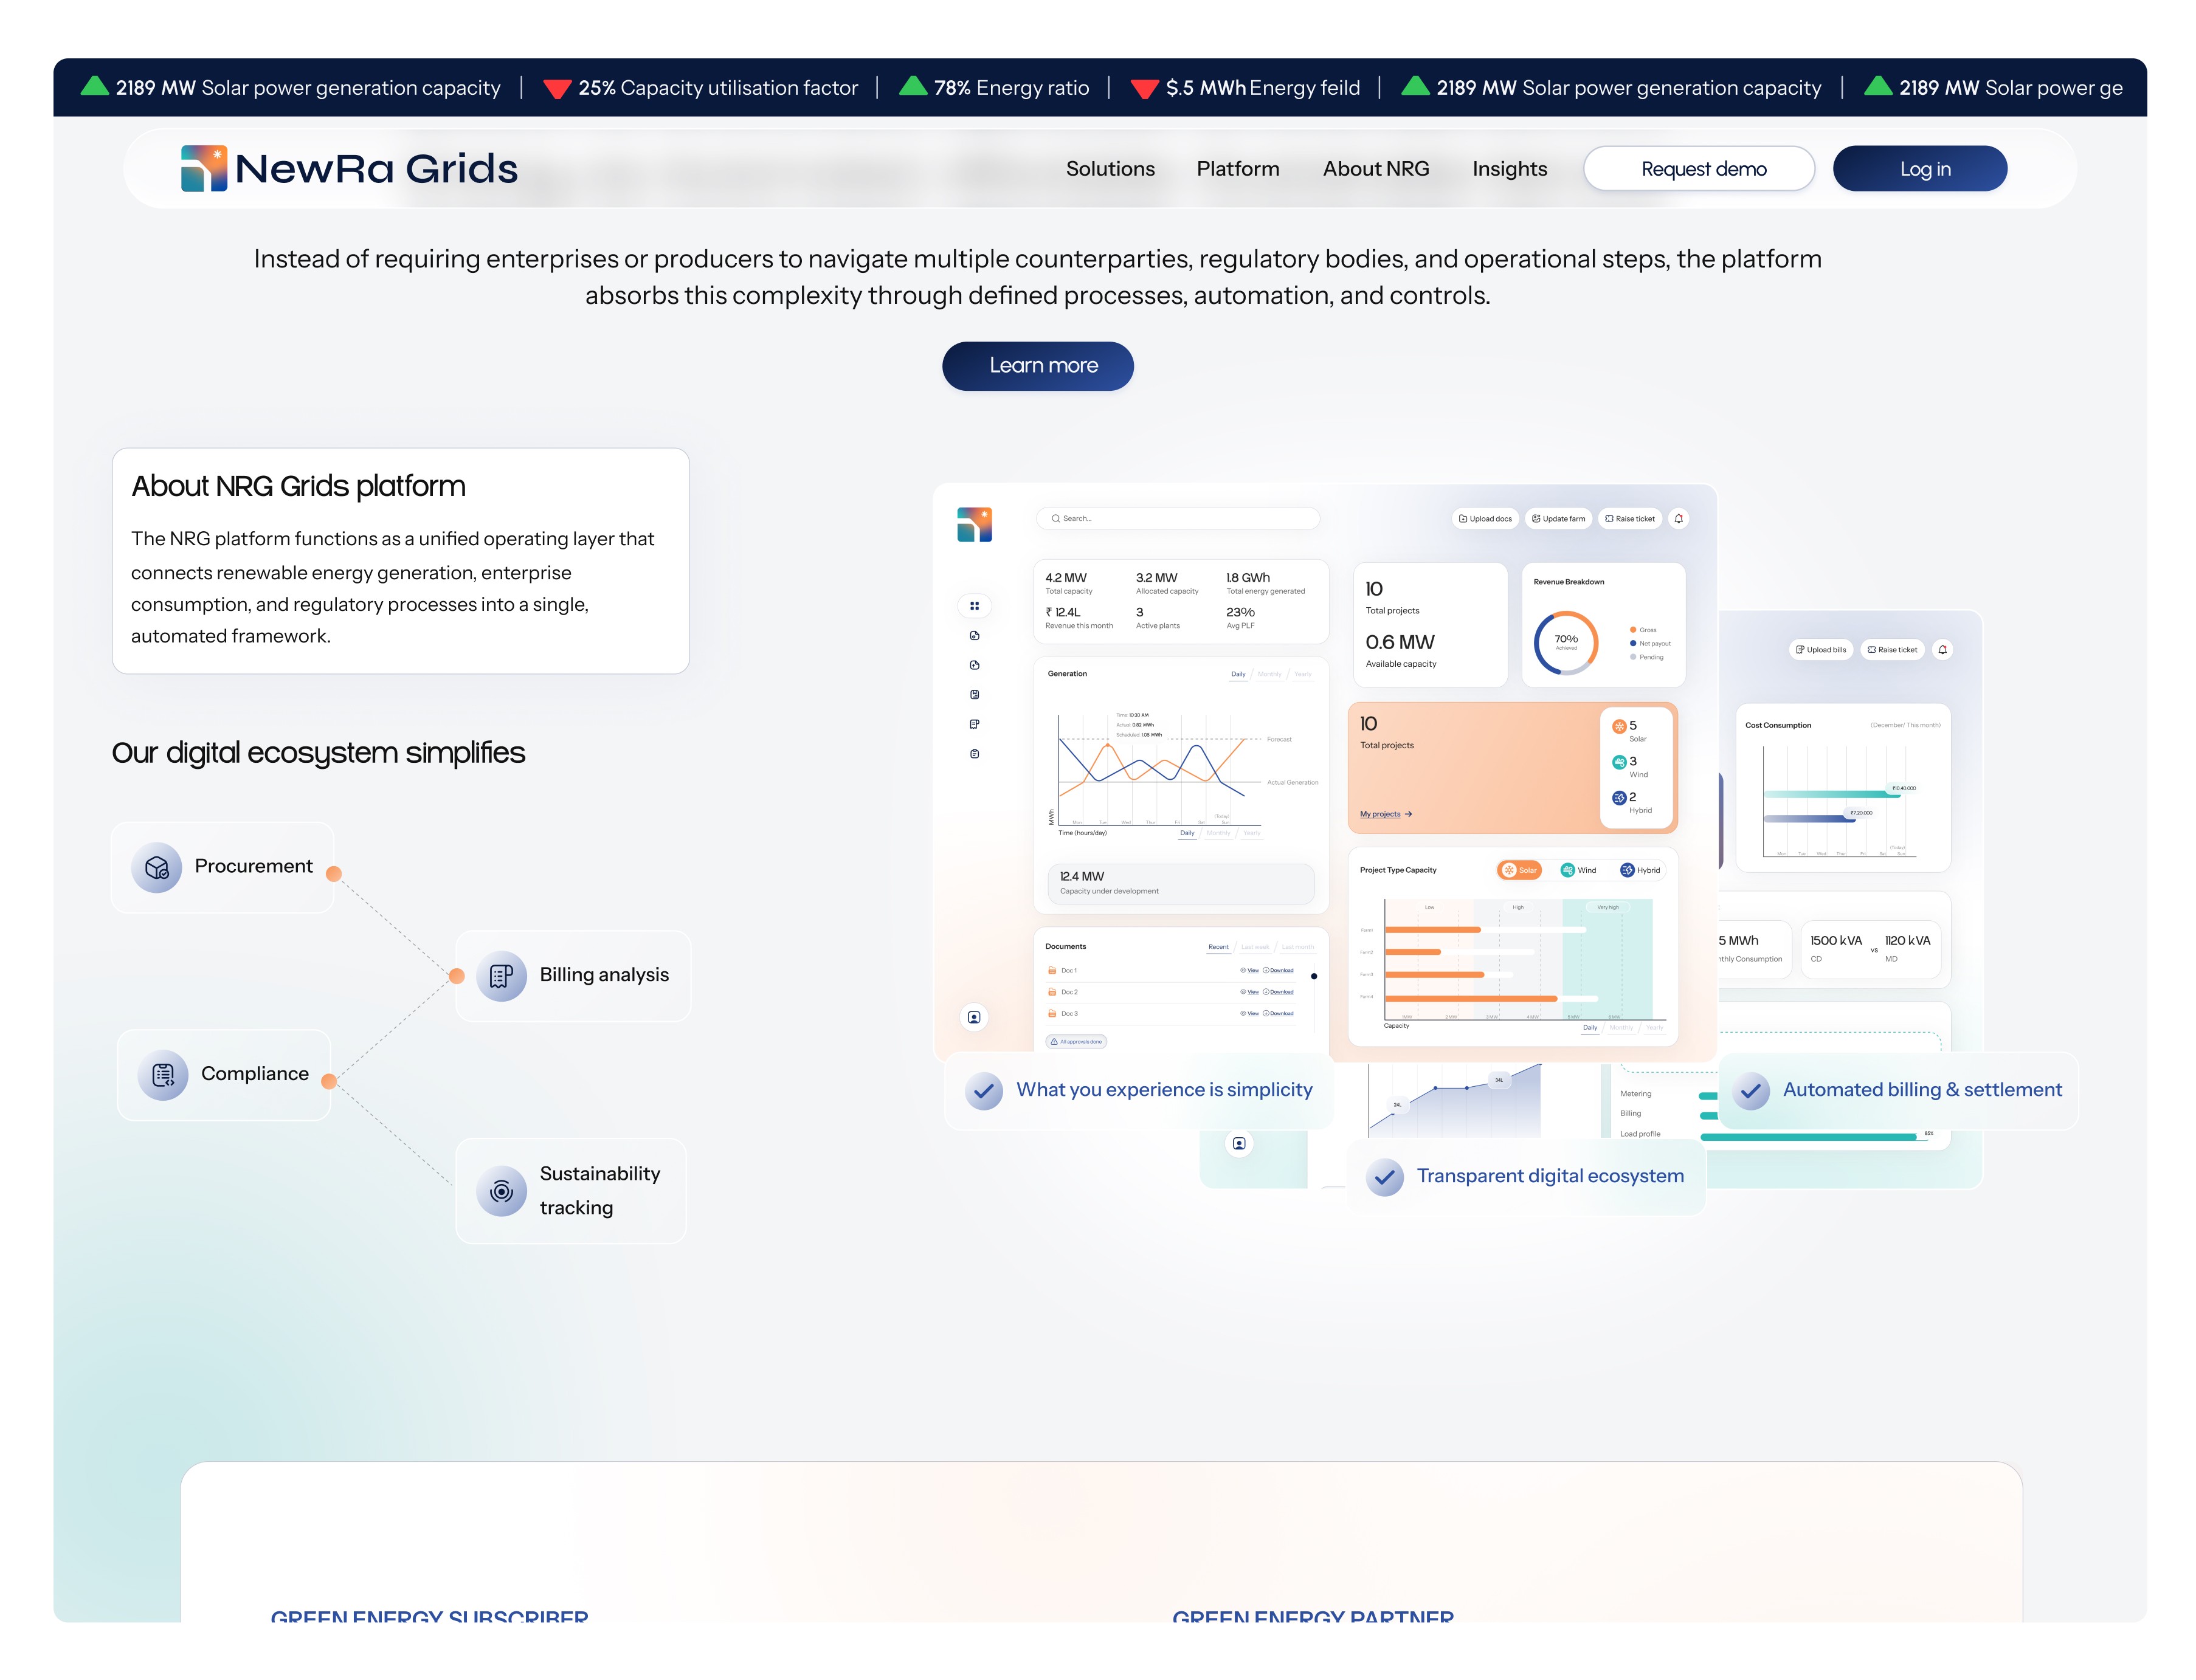This screenshot has height=1680, width=2196.
Task: Click the Billing analysis icon
Action: (x=501, y=975)
